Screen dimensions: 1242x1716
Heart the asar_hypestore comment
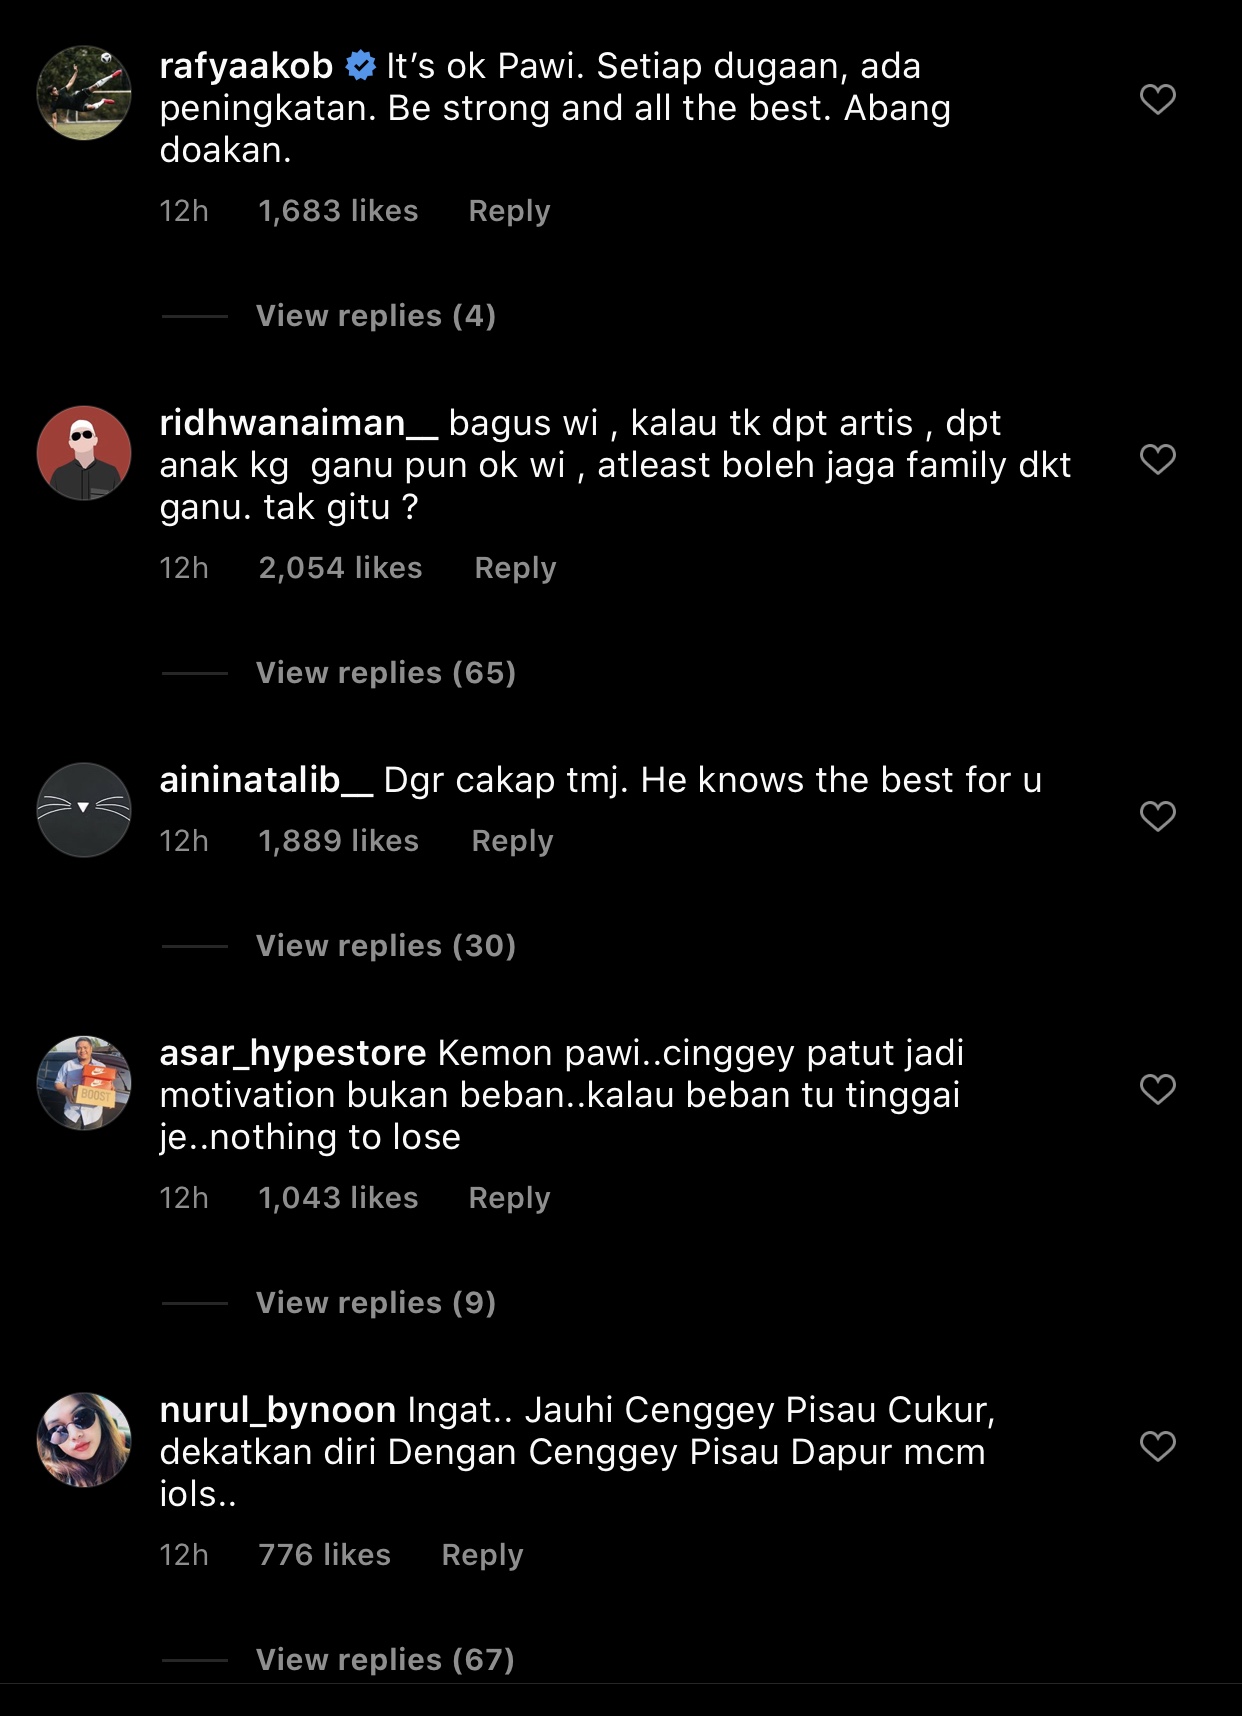[1157, 1089]
